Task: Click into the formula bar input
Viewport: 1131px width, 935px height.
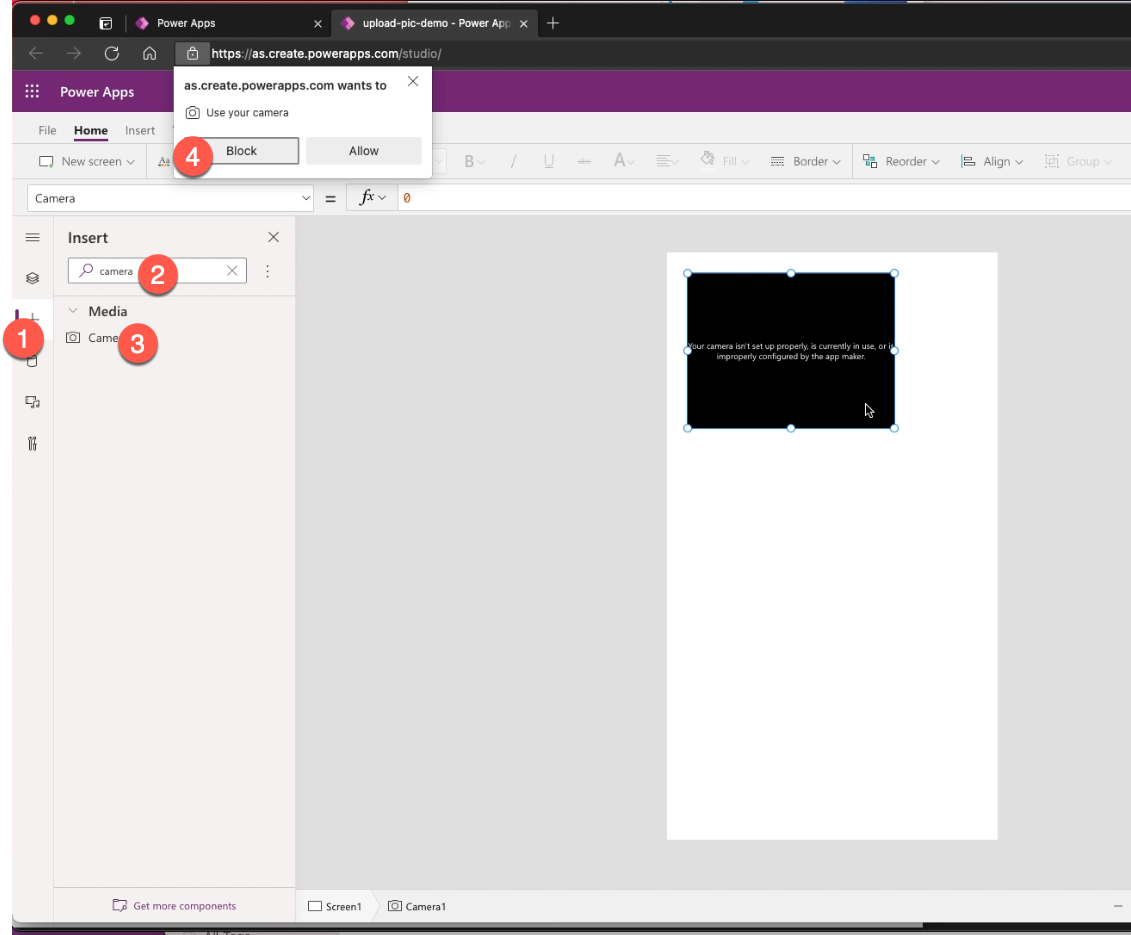Action: (x=765, y=198)
